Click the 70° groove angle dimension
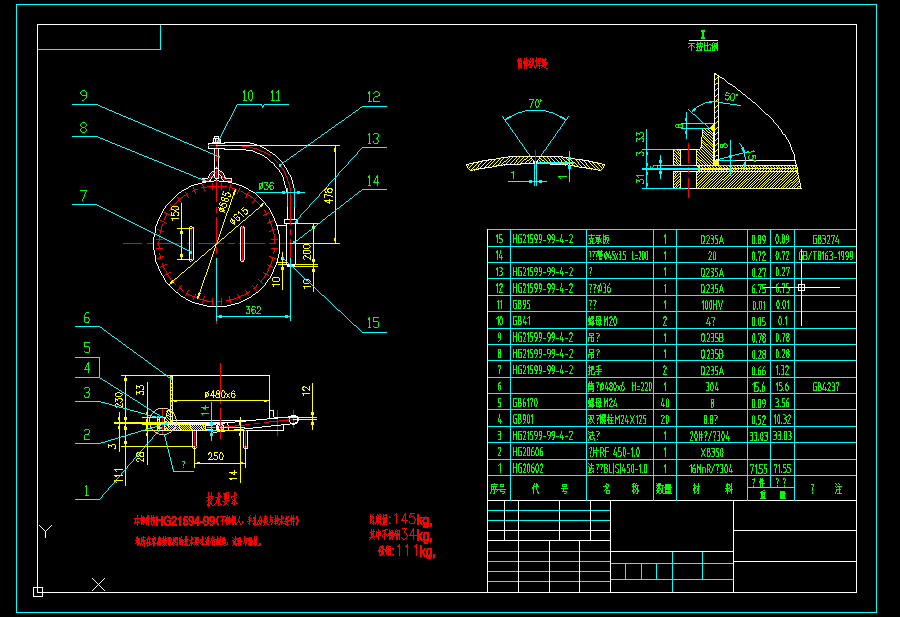The height and width of the screenshot is (617, 900). [x=535, y=103]
